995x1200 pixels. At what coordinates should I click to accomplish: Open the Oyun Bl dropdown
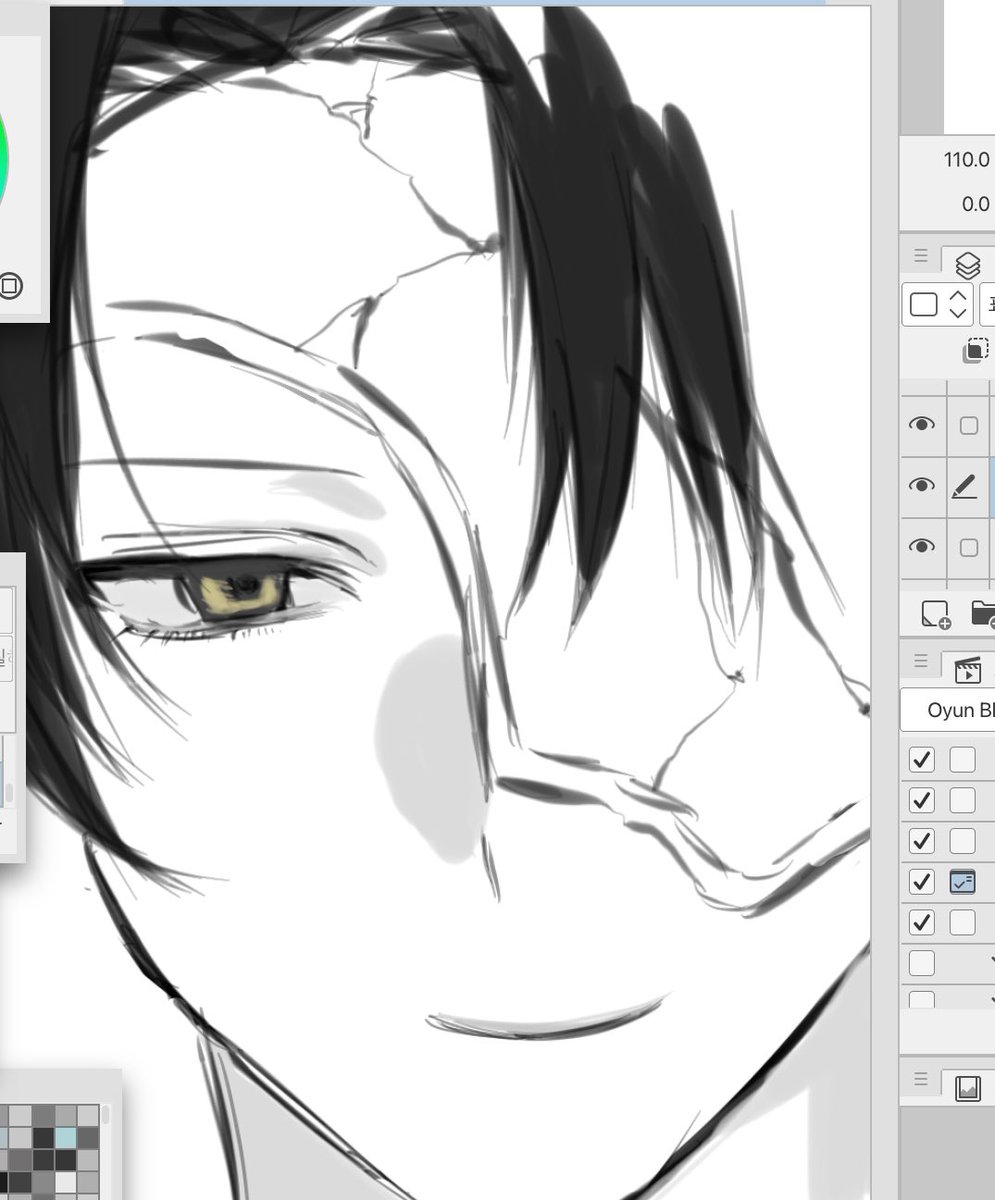[948, 711]
